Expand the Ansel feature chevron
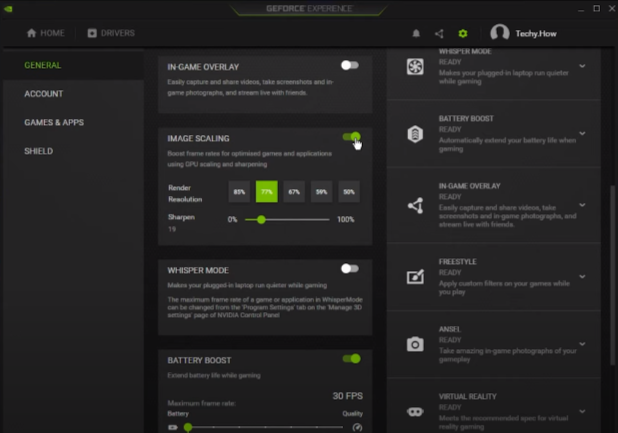618x433 pixels. click(x=582, y=344)
